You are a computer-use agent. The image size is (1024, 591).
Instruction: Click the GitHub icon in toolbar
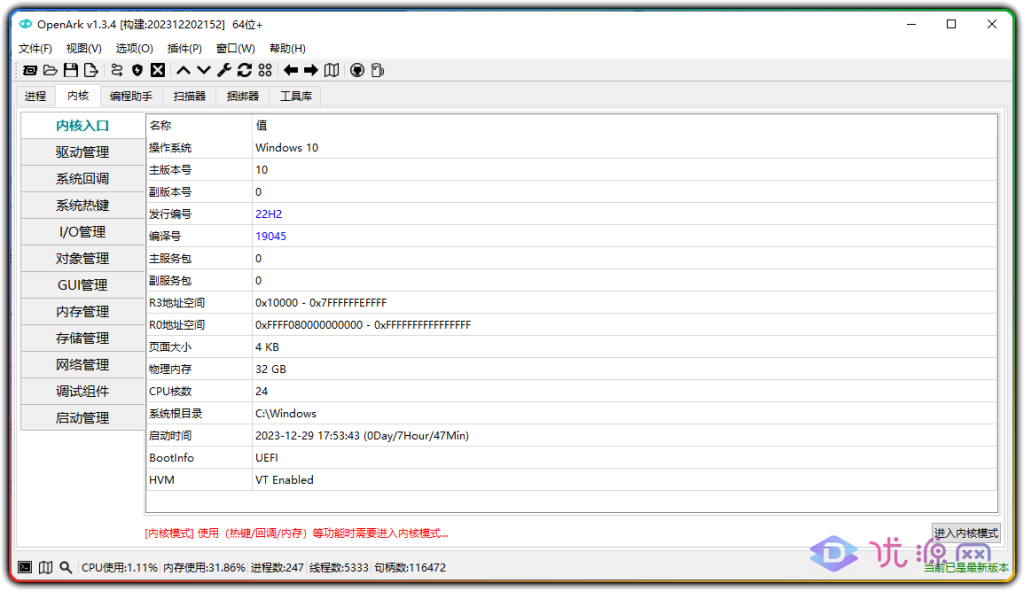(357, 70)
